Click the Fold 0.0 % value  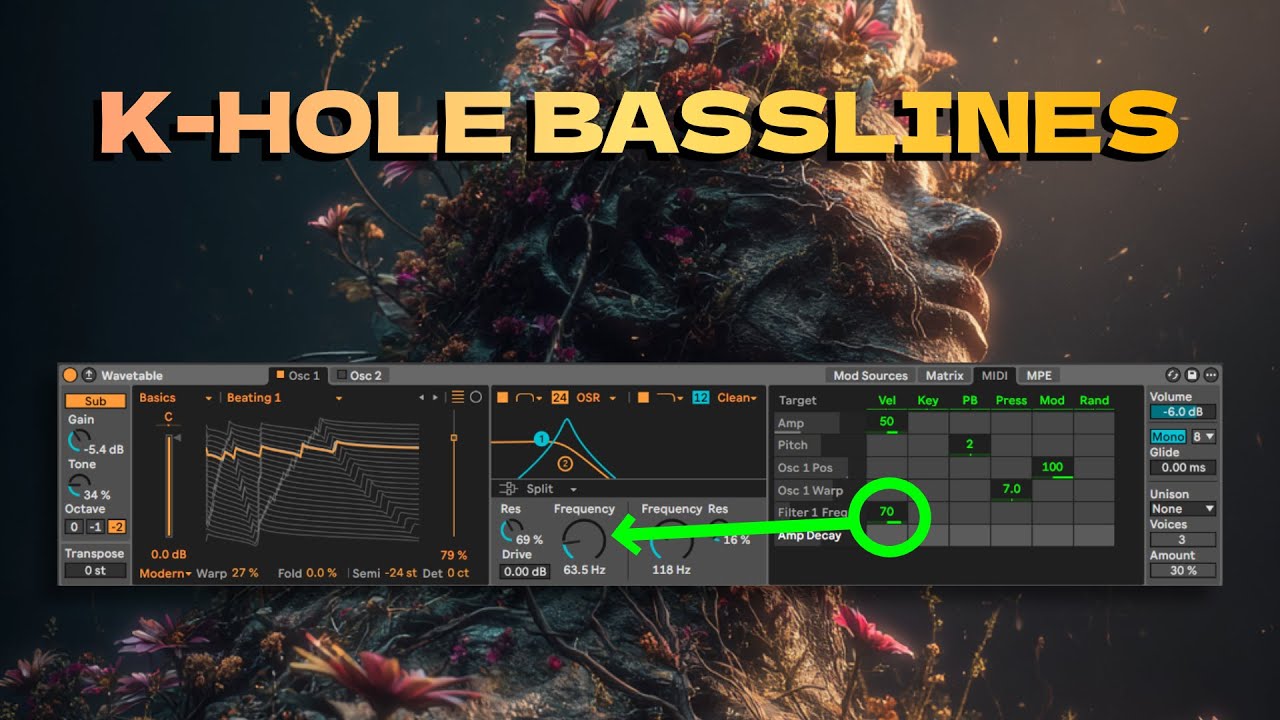pos(322,573)
